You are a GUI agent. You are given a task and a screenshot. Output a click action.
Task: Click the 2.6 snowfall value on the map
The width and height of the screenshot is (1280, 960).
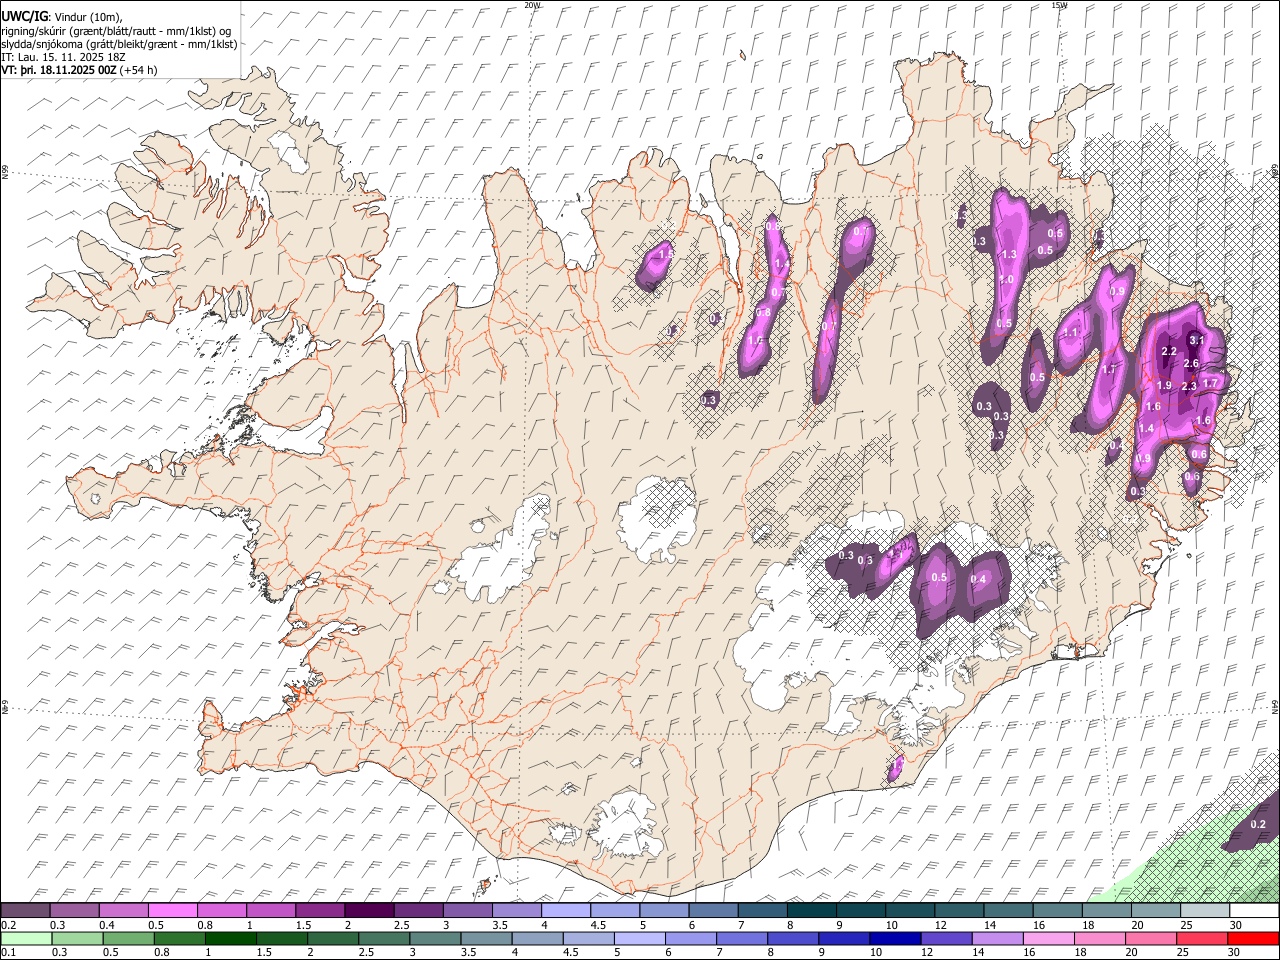[1191, 364]
